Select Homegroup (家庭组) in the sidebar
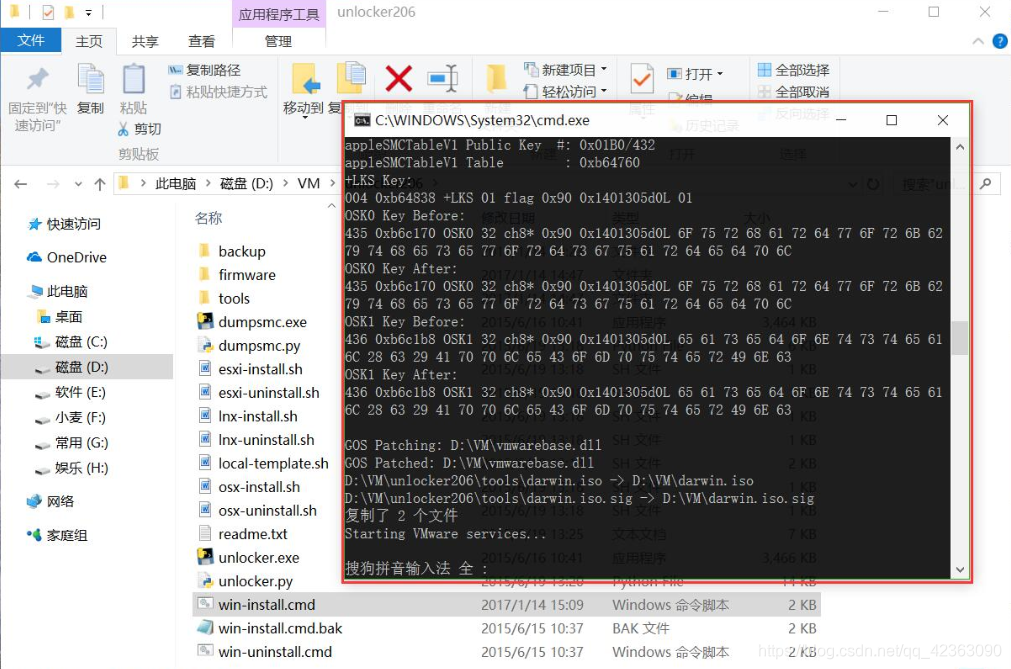The height and width of the screenshot is (669, 1011). 57,535
